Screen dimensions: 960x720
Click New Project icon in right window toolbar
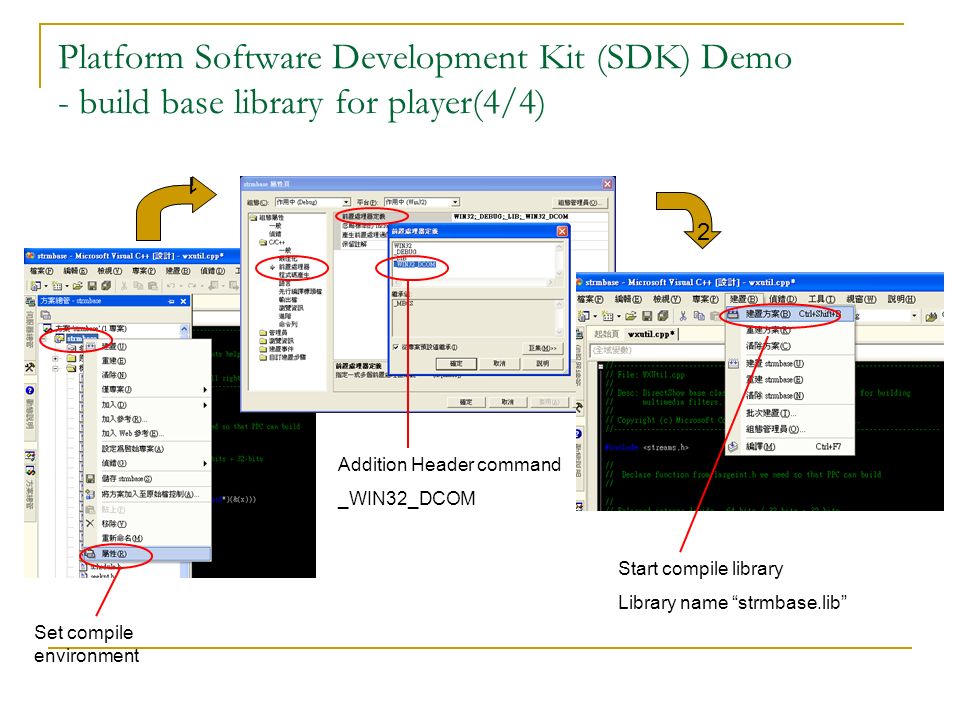coord(585,316)
